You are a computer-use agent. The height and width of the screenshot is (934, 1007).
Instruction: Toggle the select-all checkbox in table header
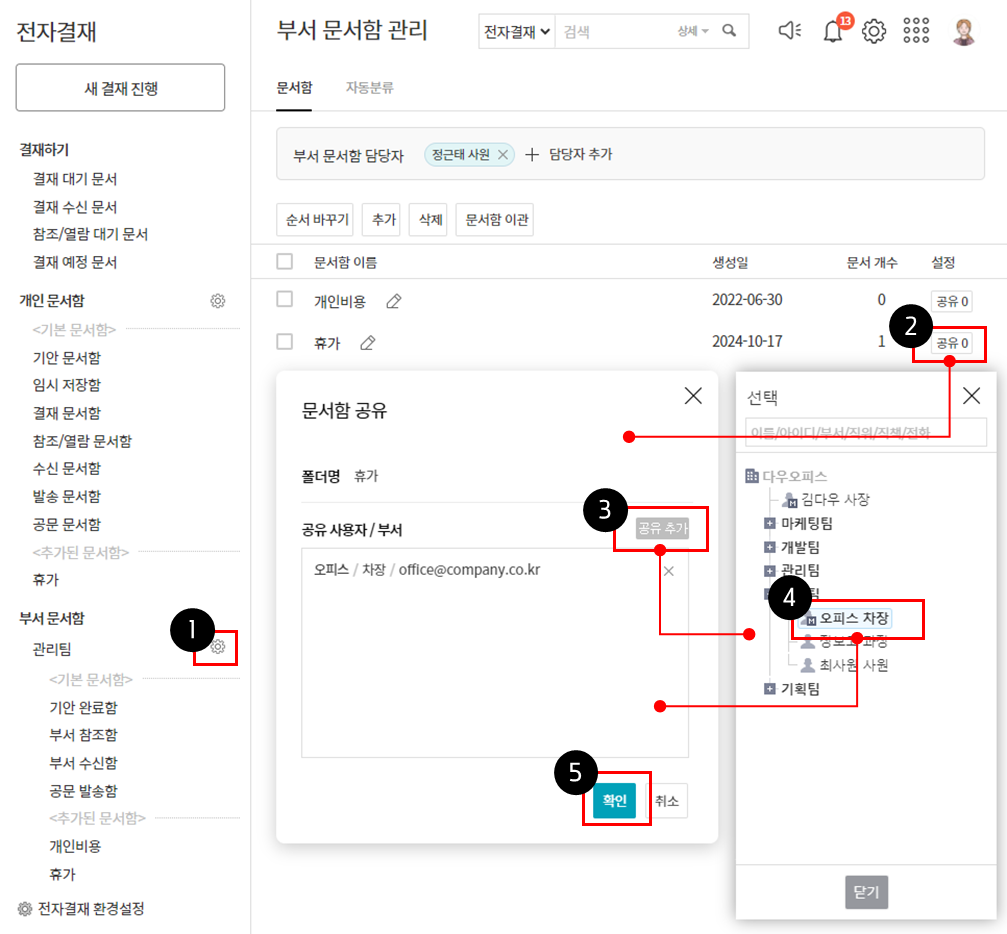[285, 262]
